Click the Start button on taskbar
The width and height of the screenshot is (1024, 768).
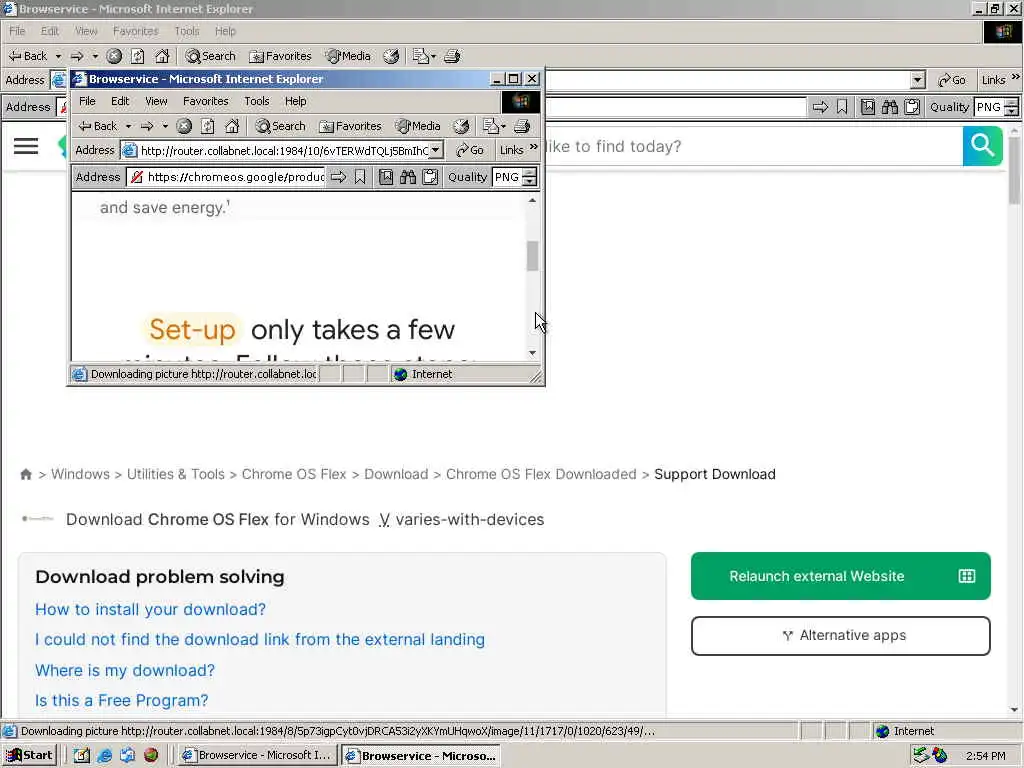(x=29, y=755)
